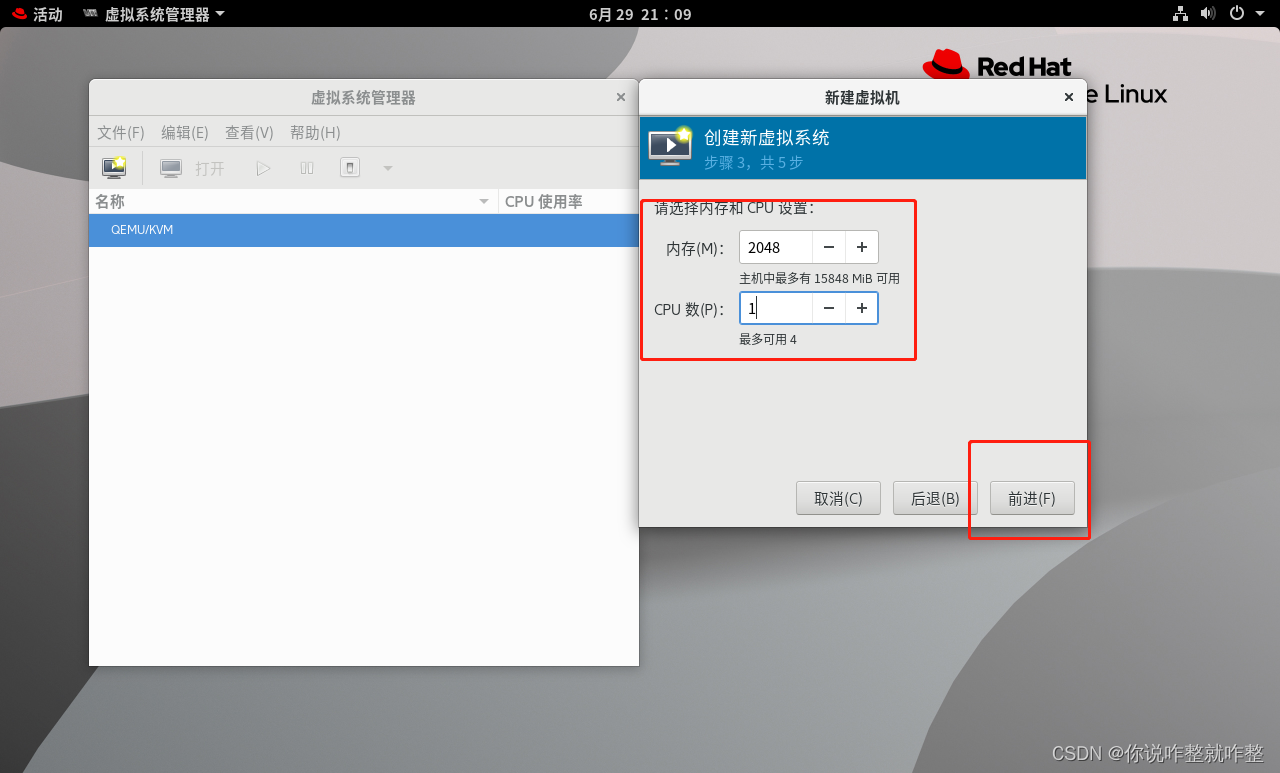Click the 取消(C) button
The height and width of the screenshot is (773, 1280).
coord(838,498)
